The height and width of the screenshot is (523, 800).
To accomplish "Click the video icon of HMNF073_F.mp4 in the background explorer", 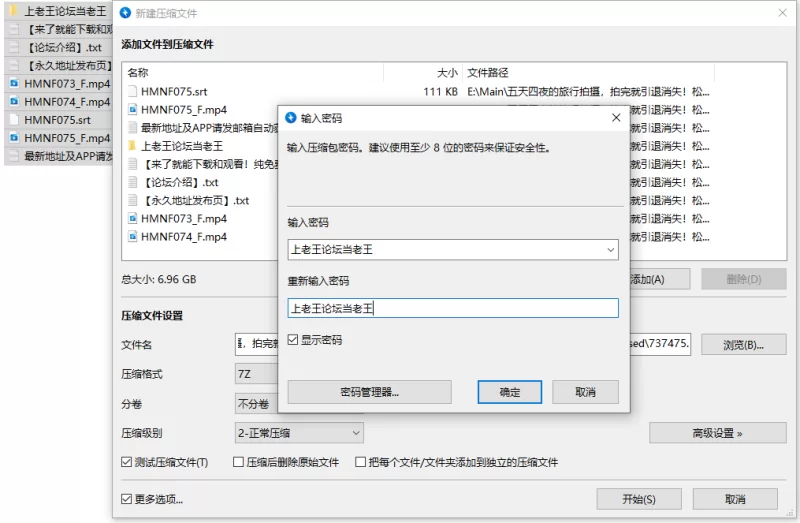I will (14, 83).
